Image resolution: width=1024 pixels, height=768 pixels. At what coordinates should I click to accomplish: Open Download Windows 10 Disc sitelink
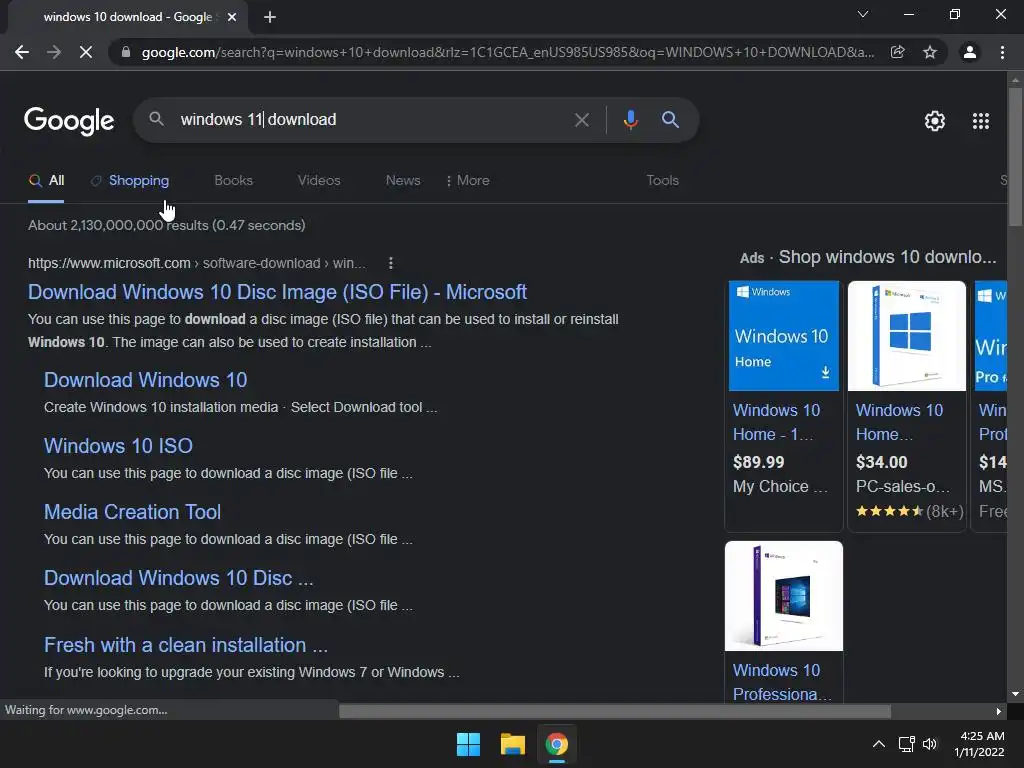[x=178, y=578]
